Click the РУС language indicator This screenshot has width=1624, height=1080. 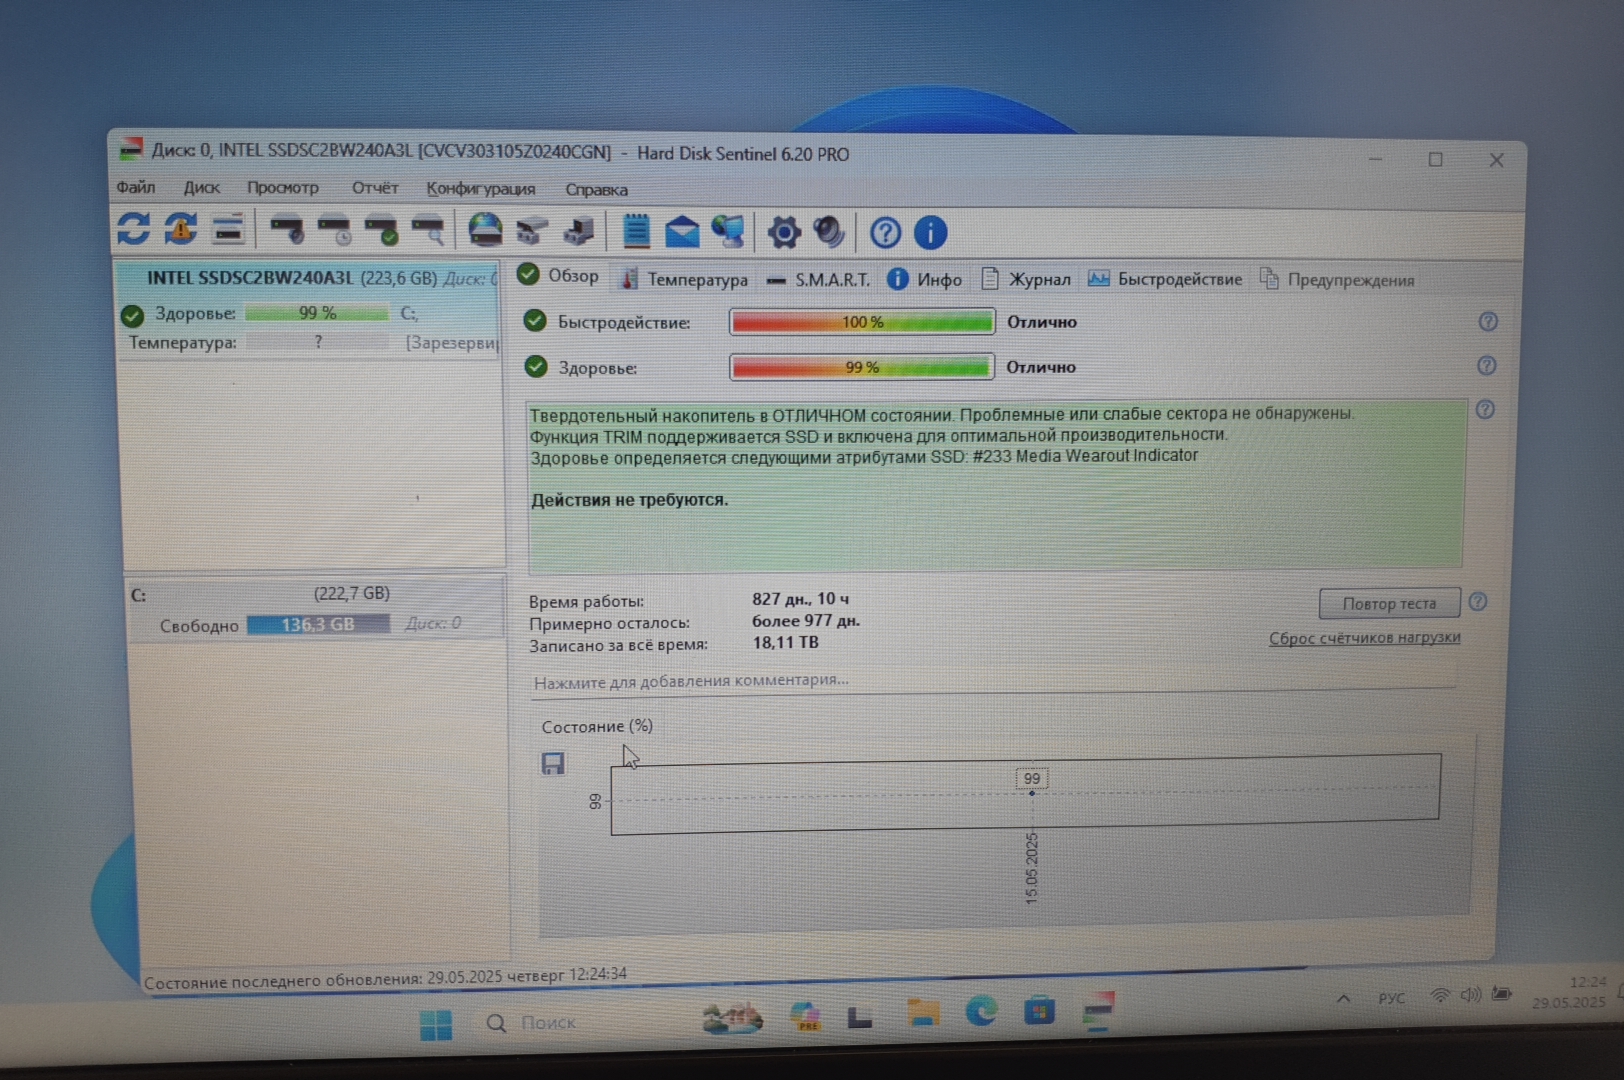pos(1391,998)
